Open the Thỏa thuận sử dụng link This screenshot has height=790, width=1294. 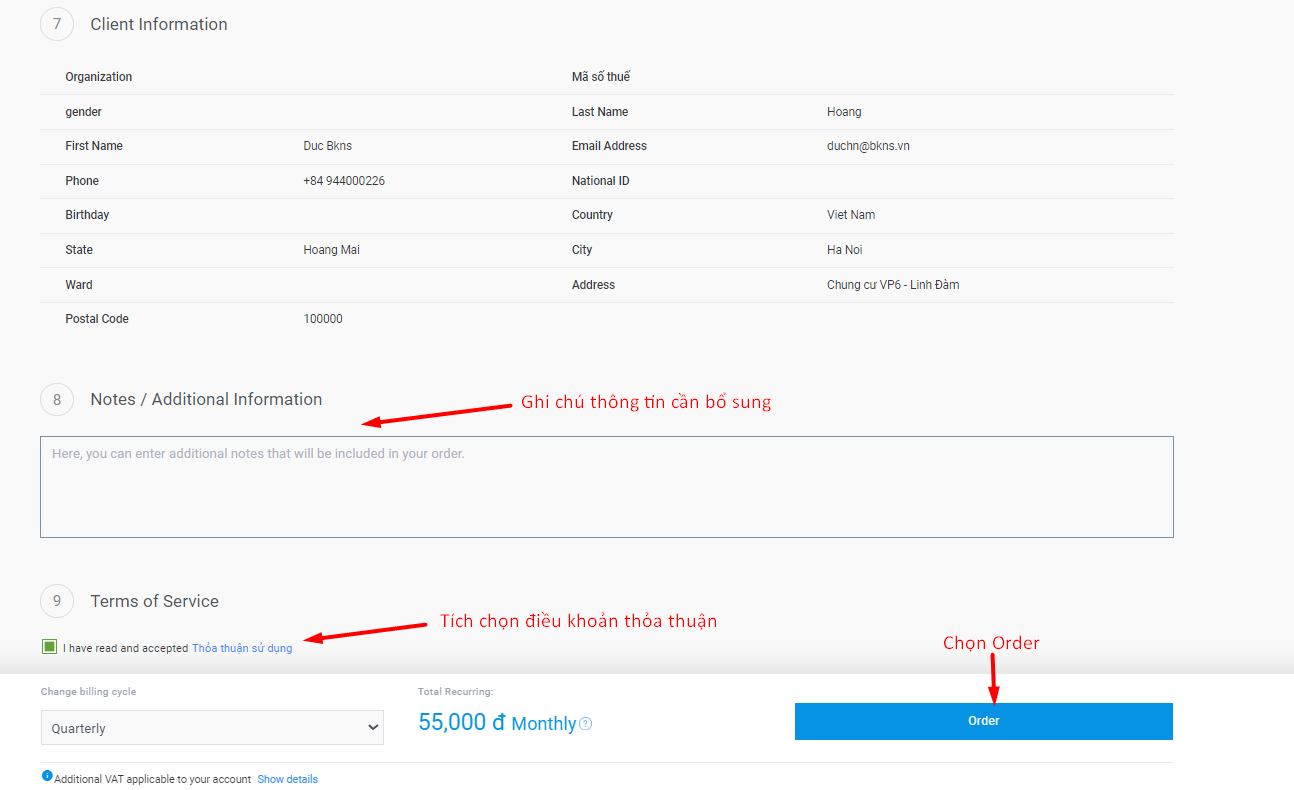pyautogui.click(x=242, y=648)
